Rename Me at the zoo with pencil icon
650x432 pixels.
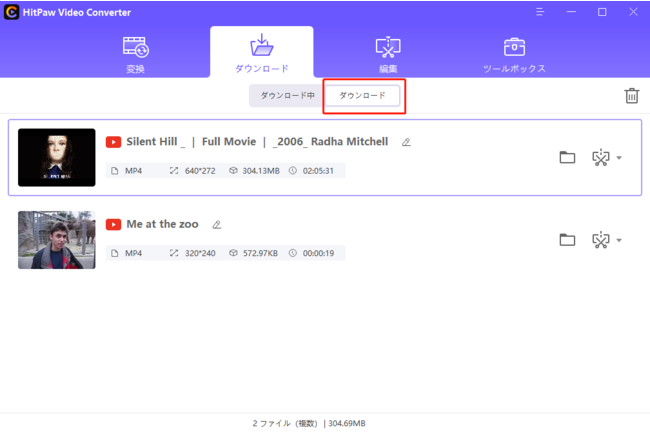tap(216, 225)
